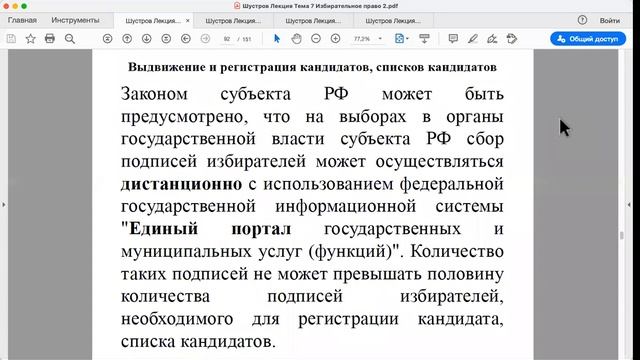The width and height of the screenshot is (640, 360).
Task: Open the page fit options dropdown
Action: (402, 39)
